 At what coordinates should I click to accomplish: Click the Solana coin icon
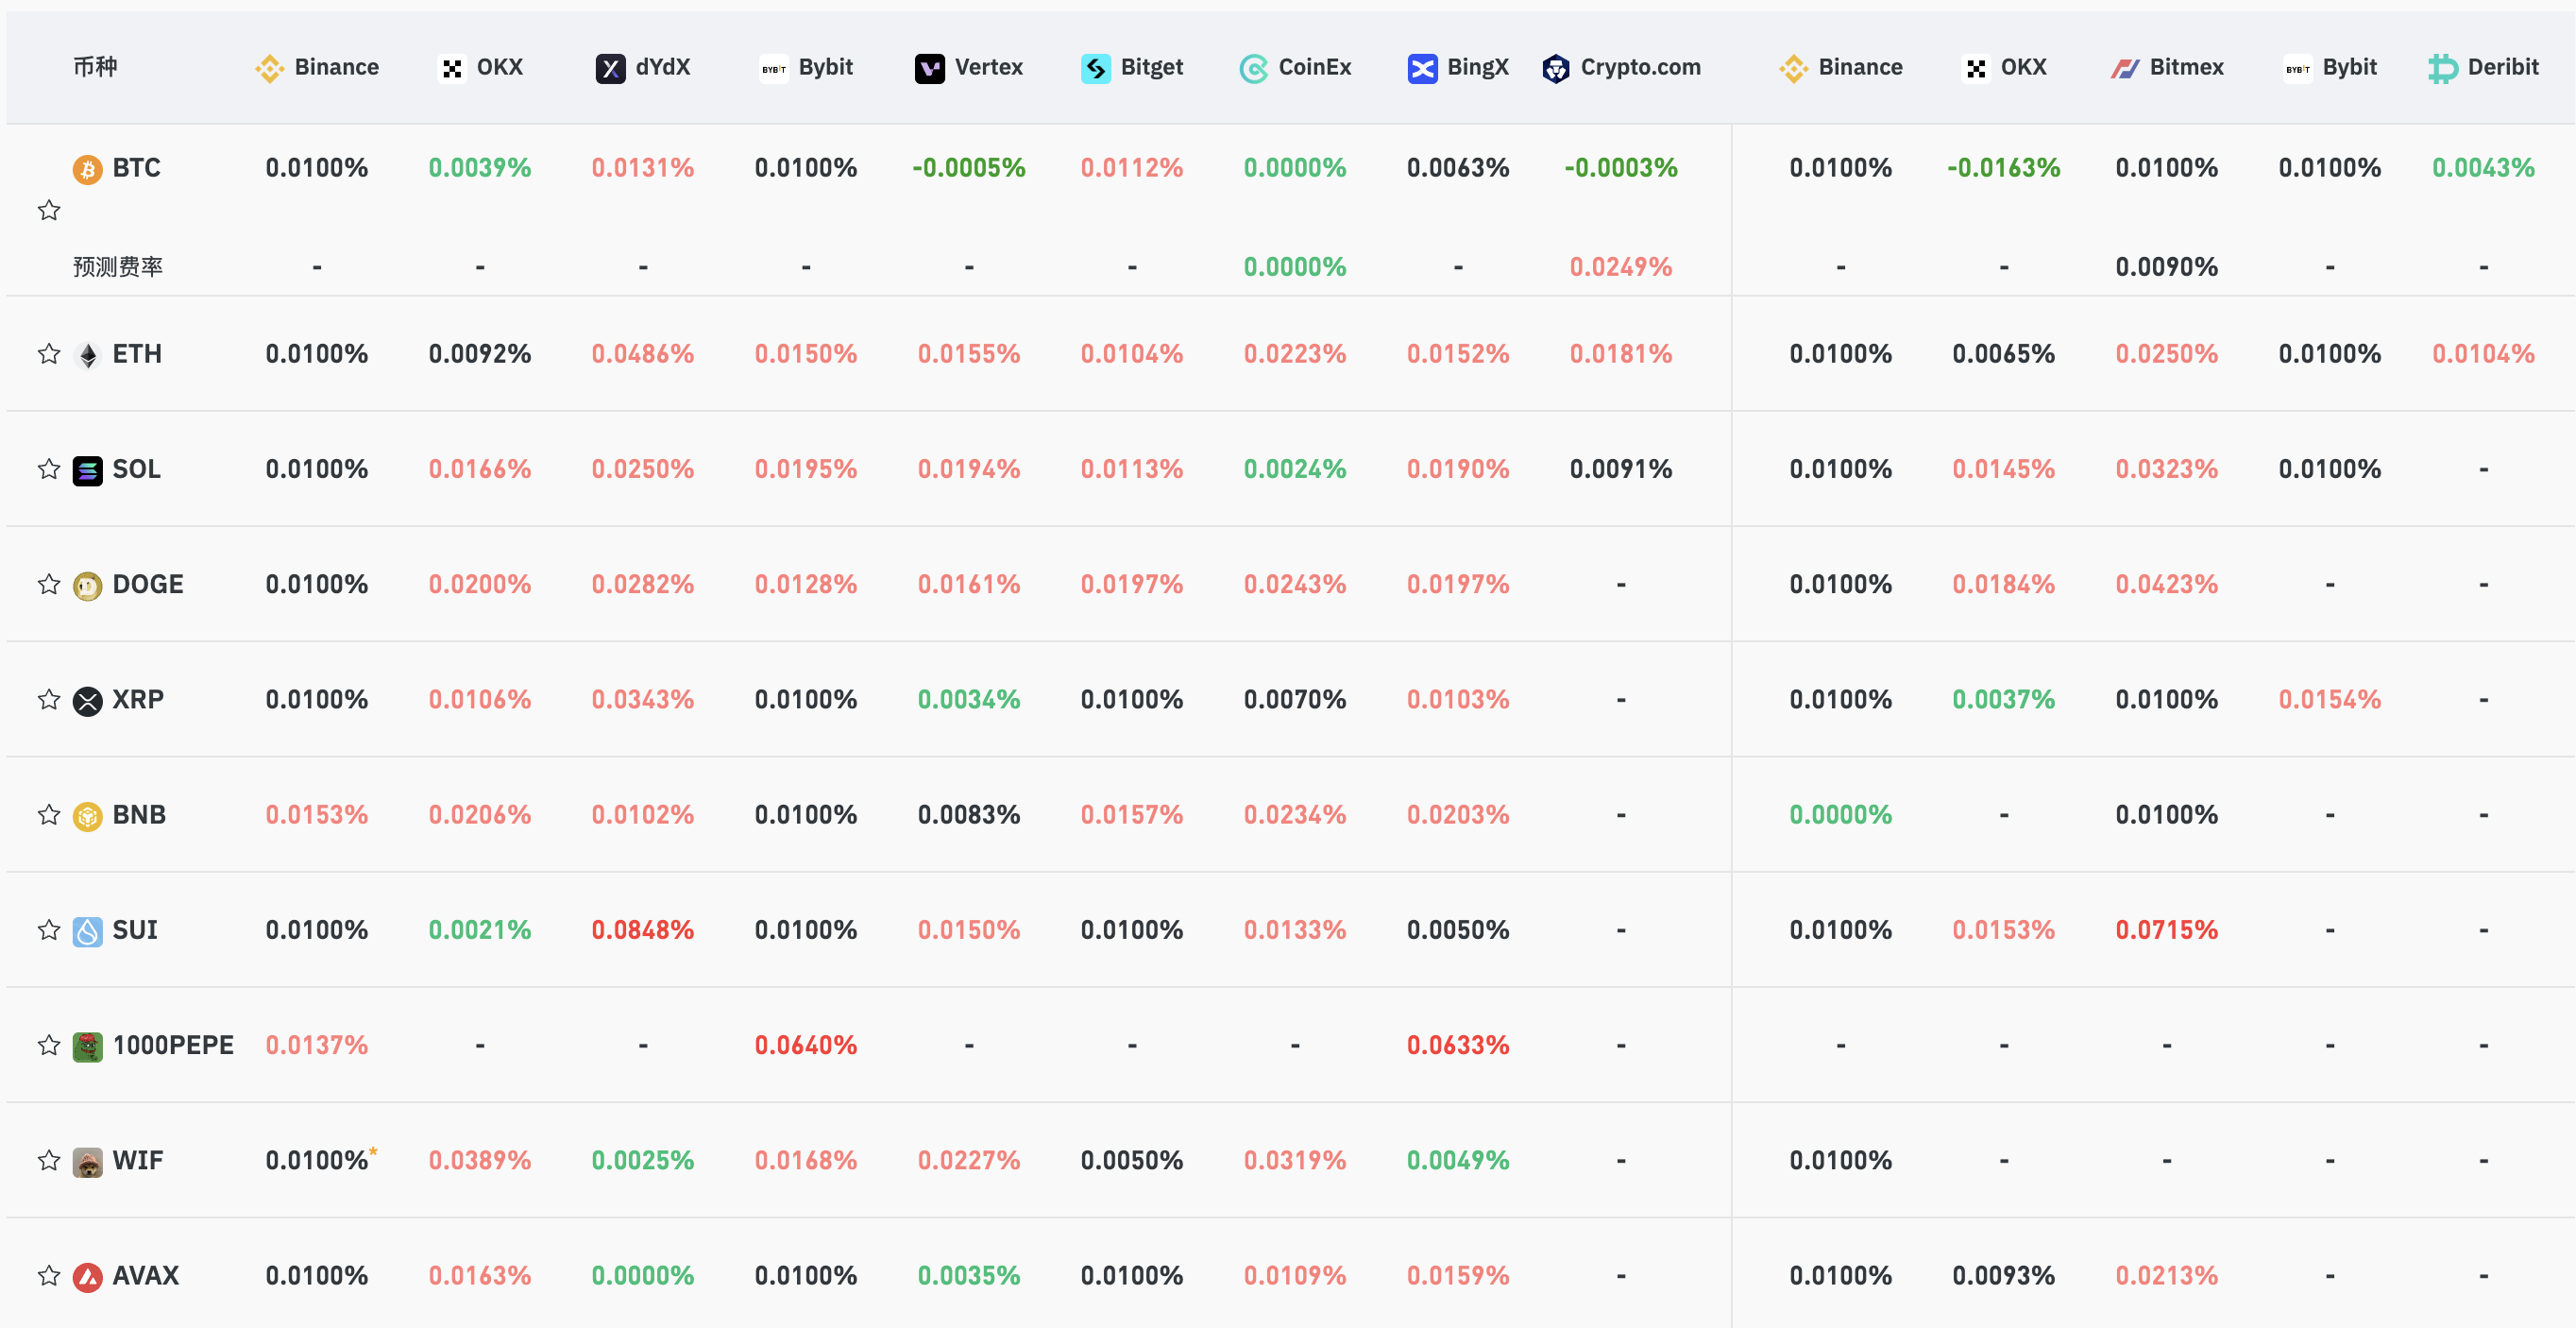[88, 470]
